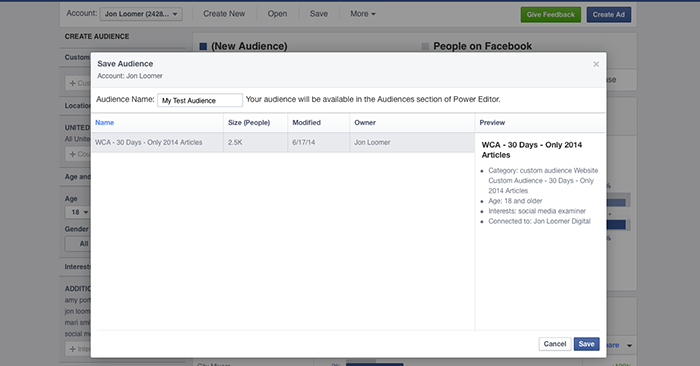This screenshot has width=700, height=366.
Task: Click the Gender All button behind dialog
Action: pos(79,244)
